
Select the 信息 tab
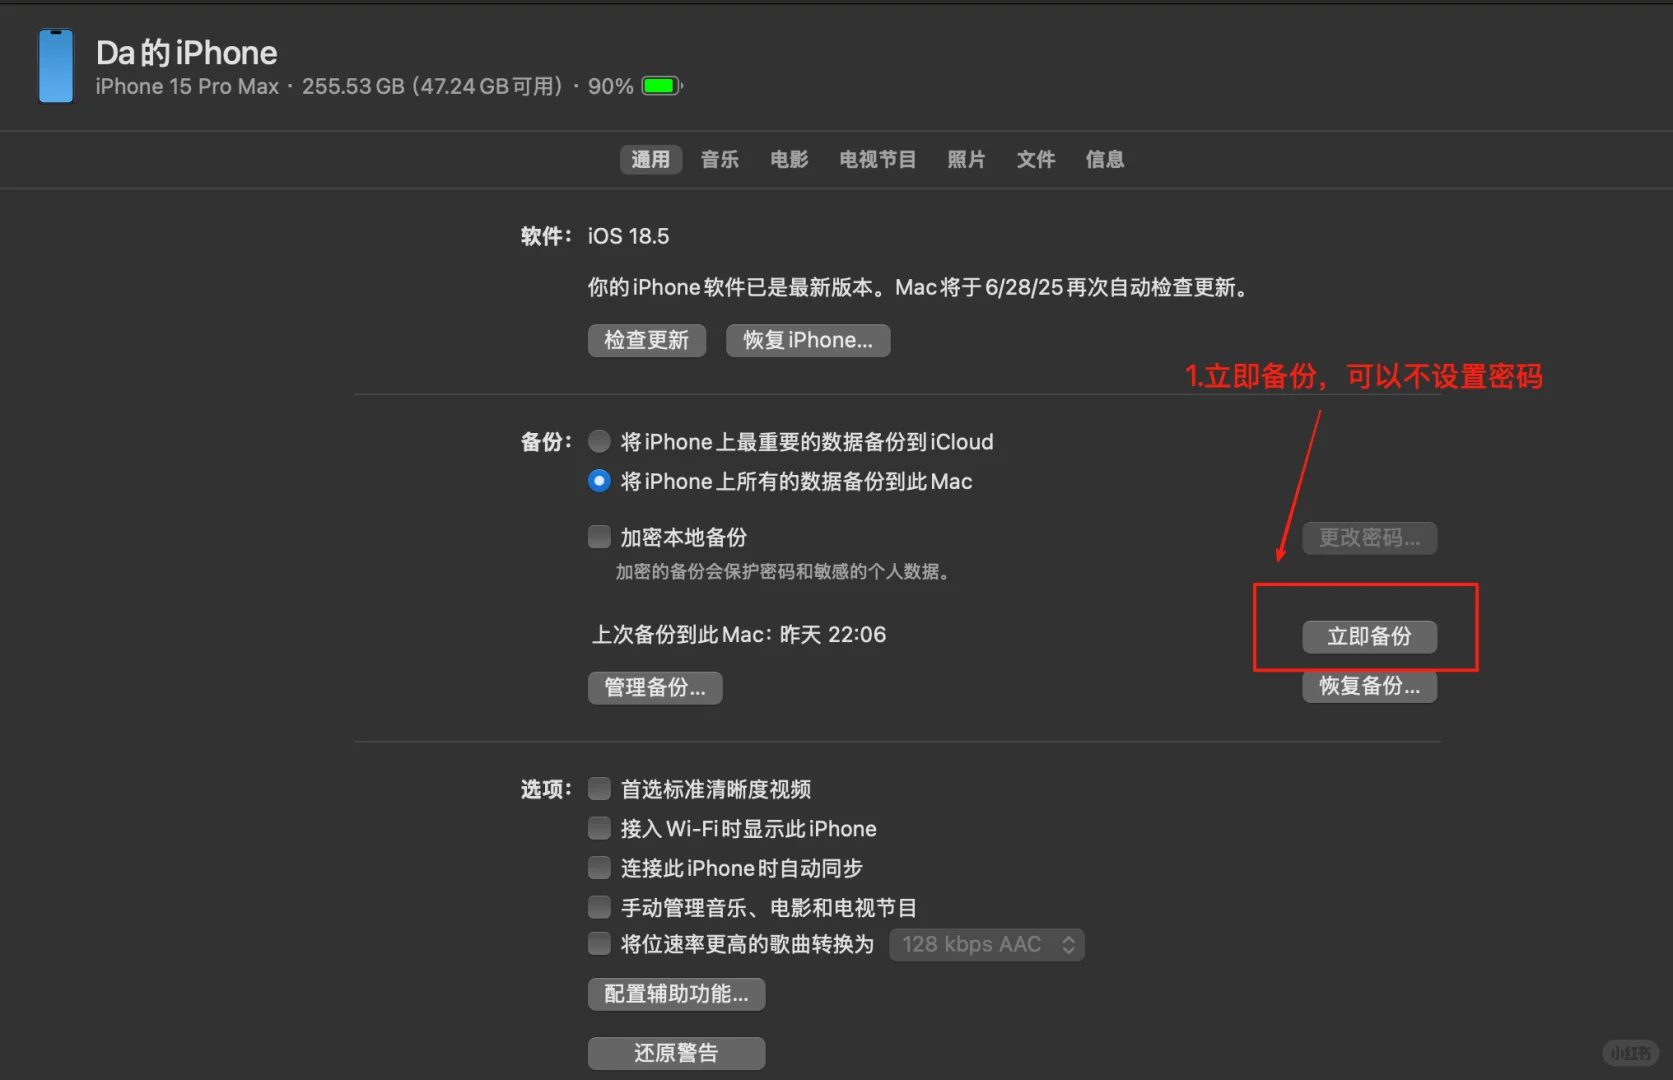[1104, 159]
